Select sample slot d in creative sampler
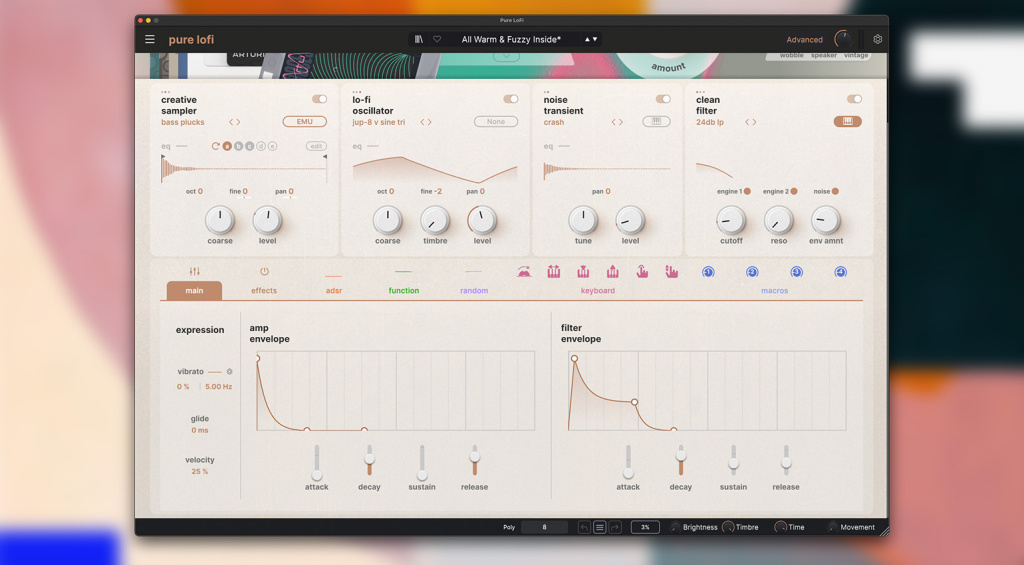 click(261, 146)
